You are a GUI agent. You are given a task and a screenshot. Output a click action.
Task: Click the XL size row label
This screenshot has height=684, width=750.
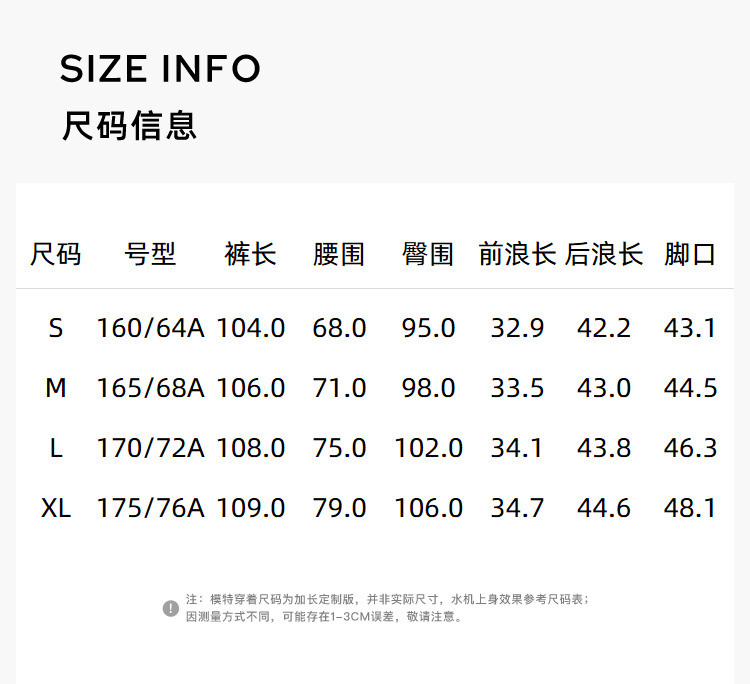[56, 508]
